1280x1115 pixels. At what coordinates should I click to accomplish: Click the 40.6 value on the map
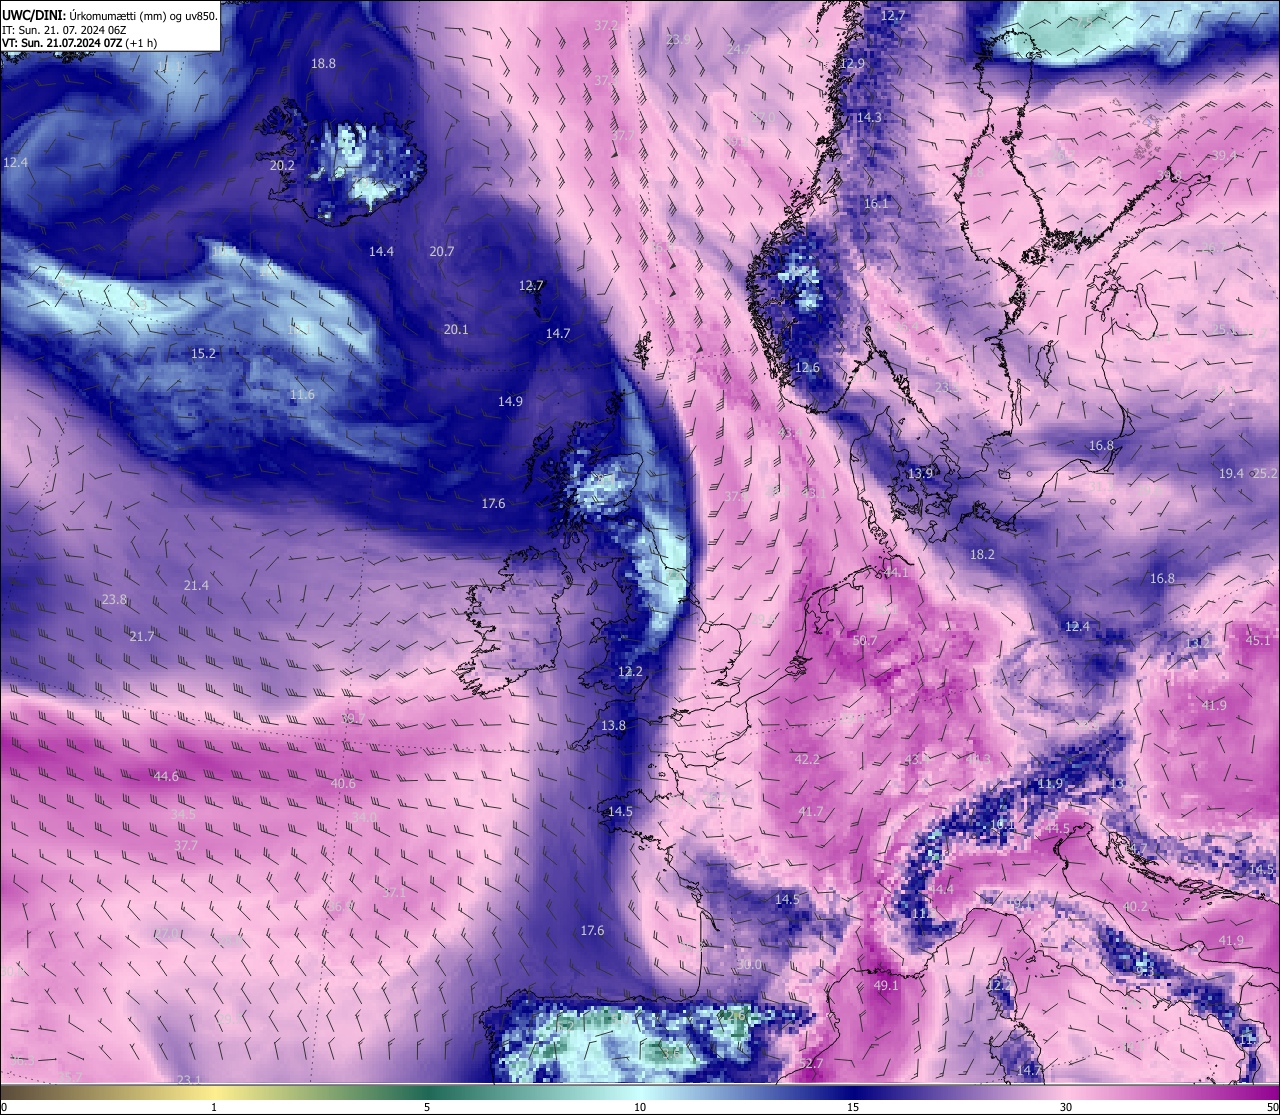coord(343,783)
